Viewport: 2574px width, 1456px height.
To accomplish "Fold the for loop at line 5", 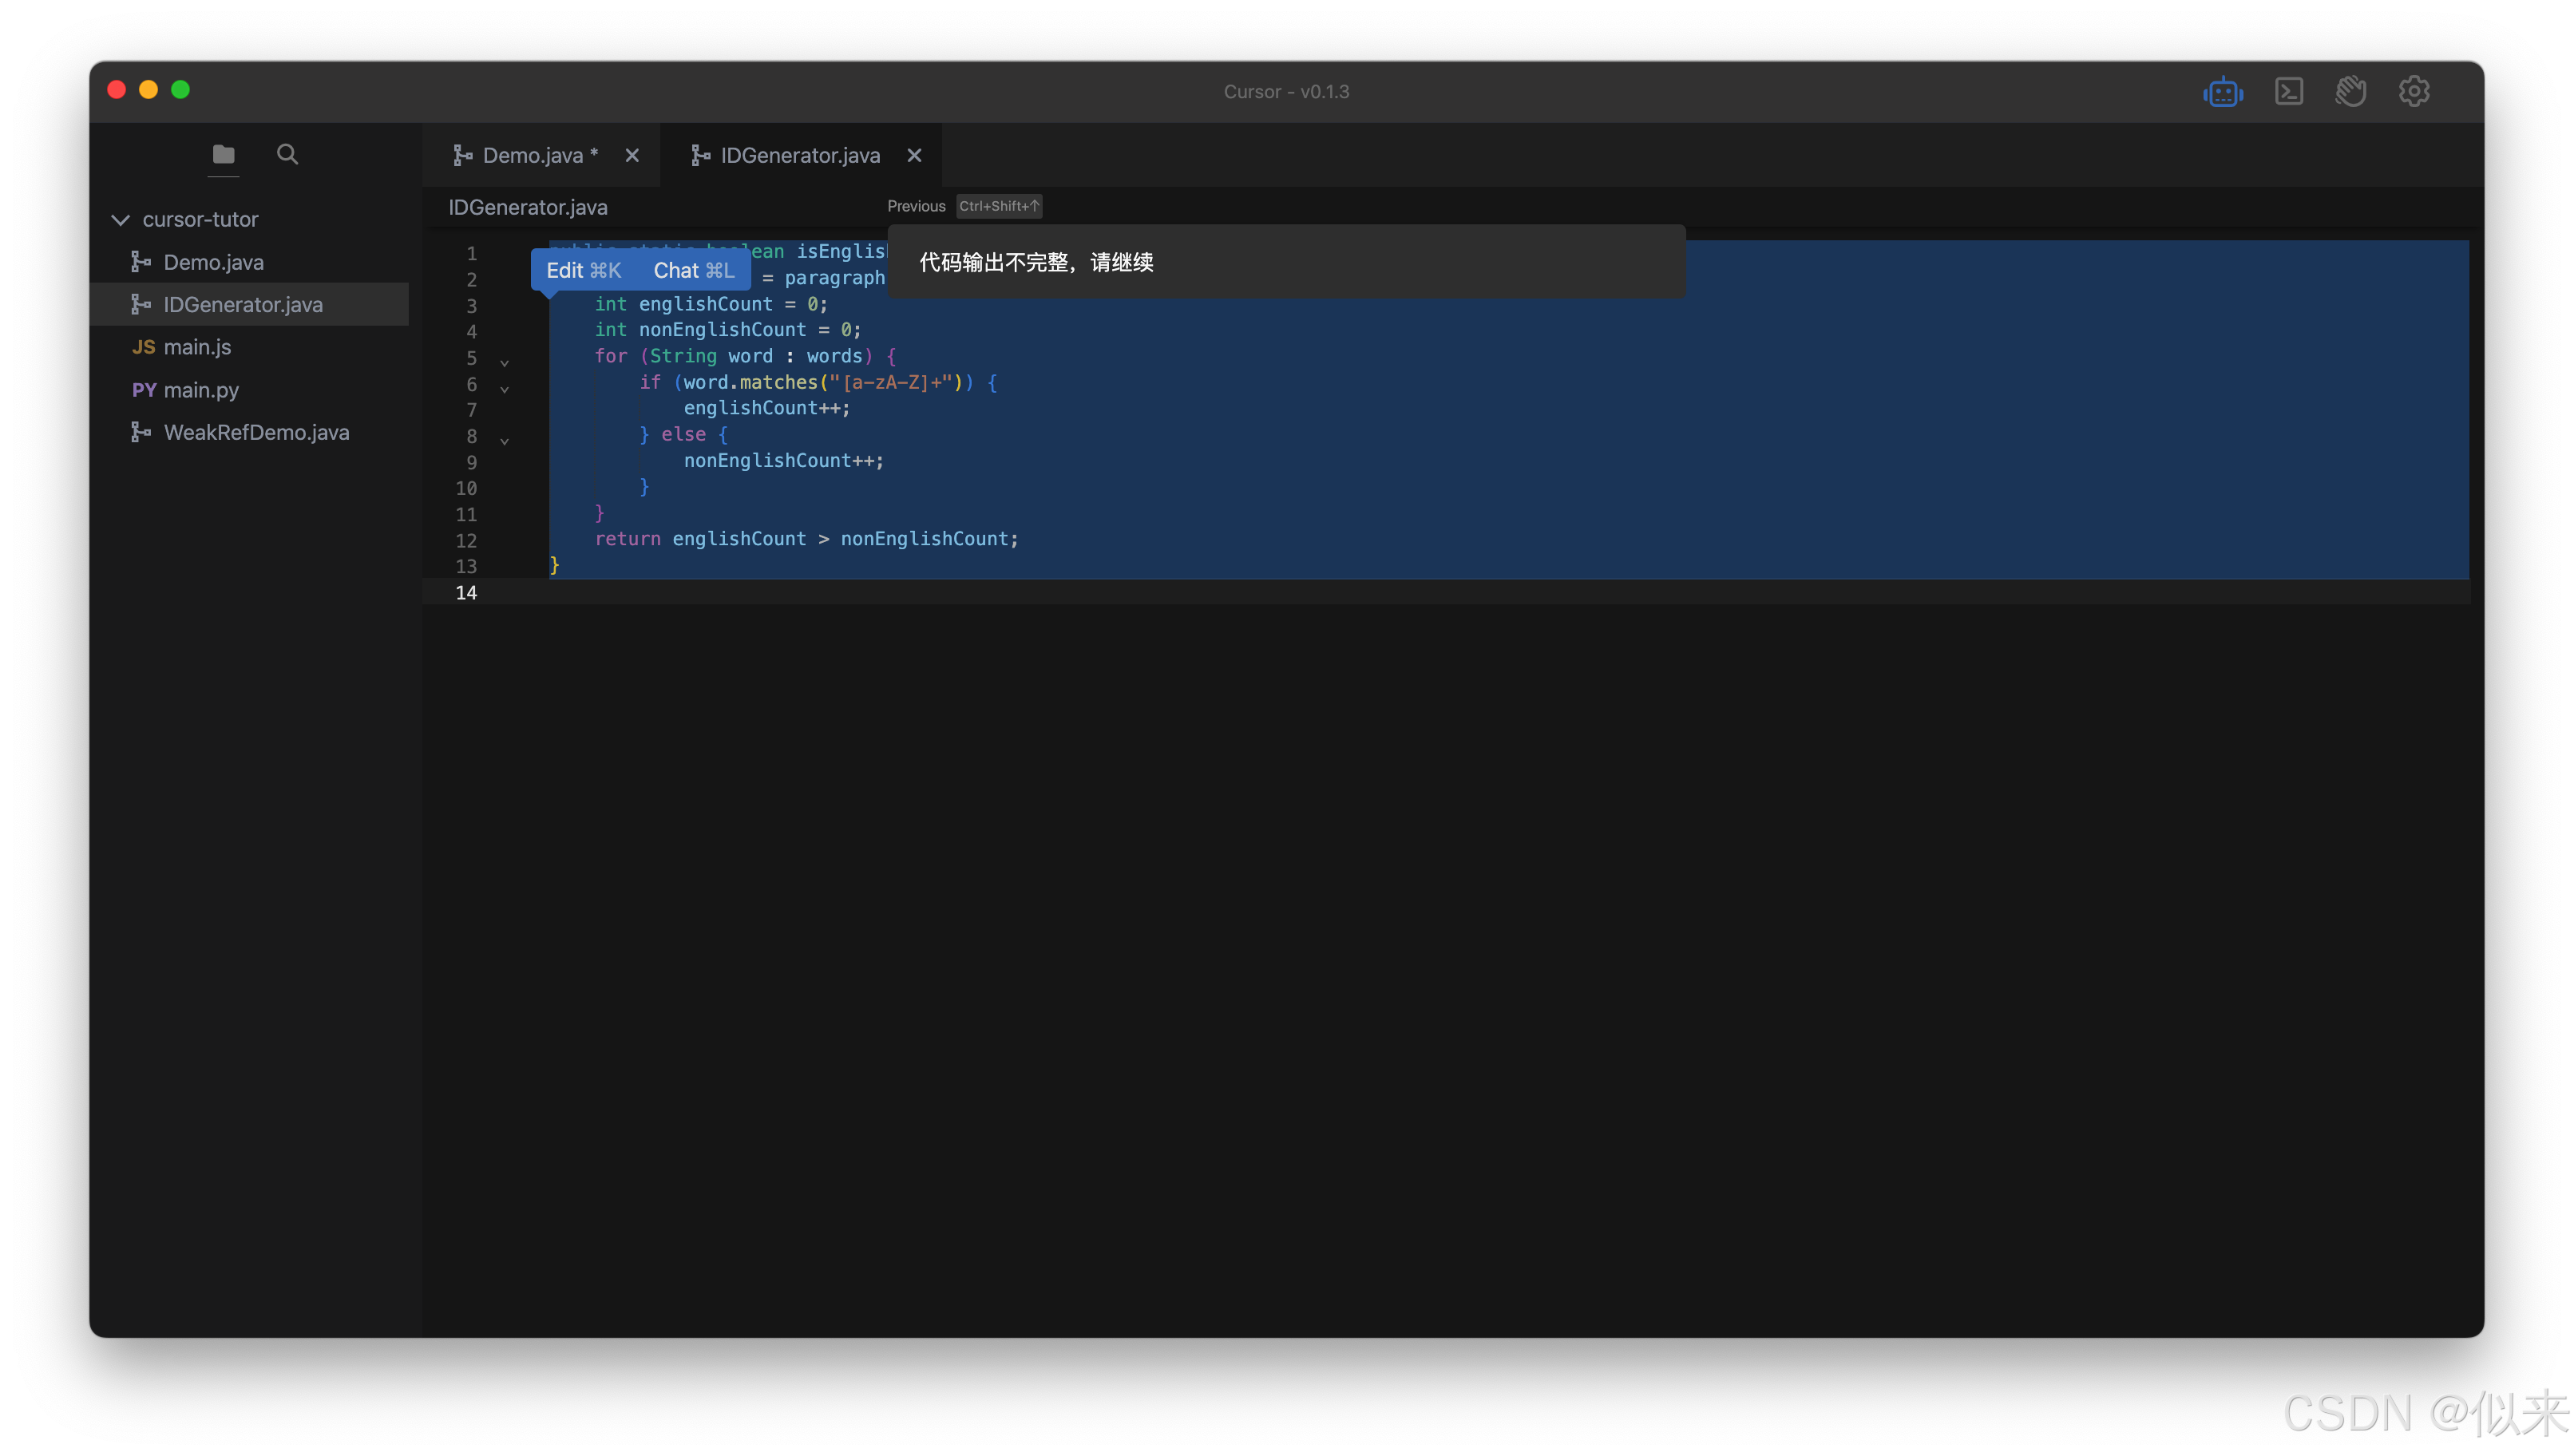I will point(504,362).
